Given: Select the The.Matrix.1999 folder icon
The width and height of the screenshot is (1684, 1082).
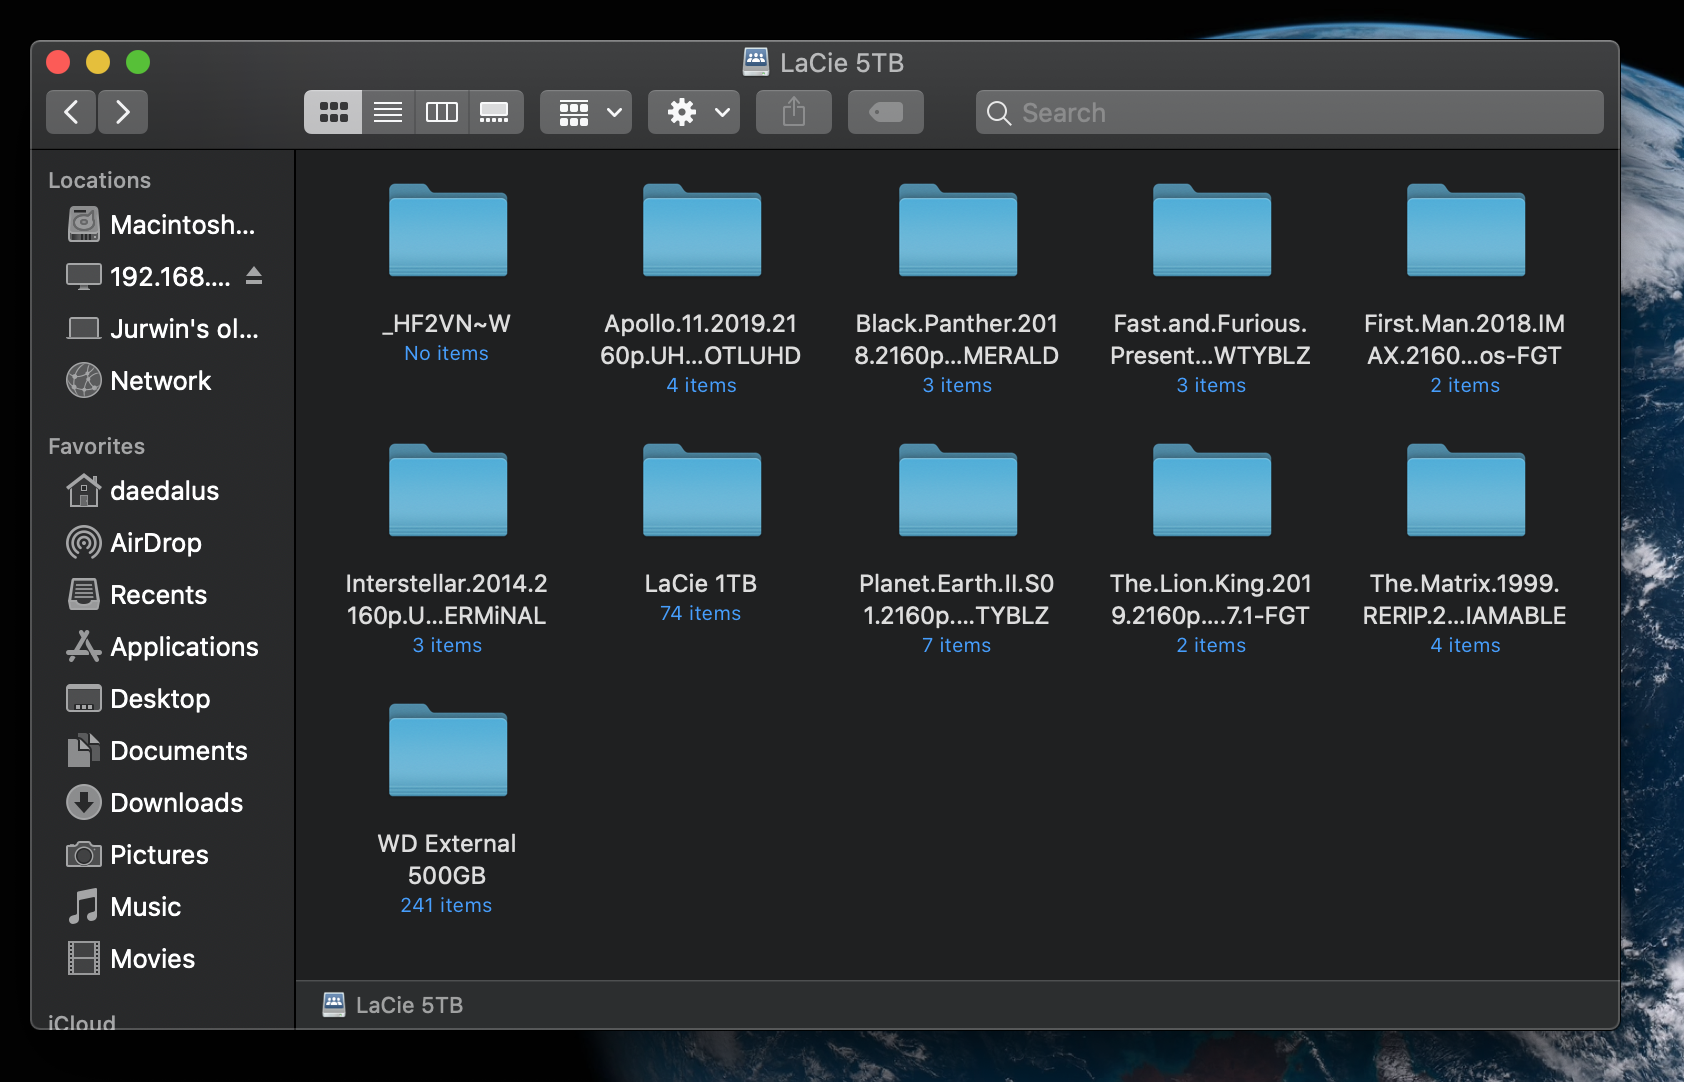Looking at the screenshot, I should tap(1466, 490).
